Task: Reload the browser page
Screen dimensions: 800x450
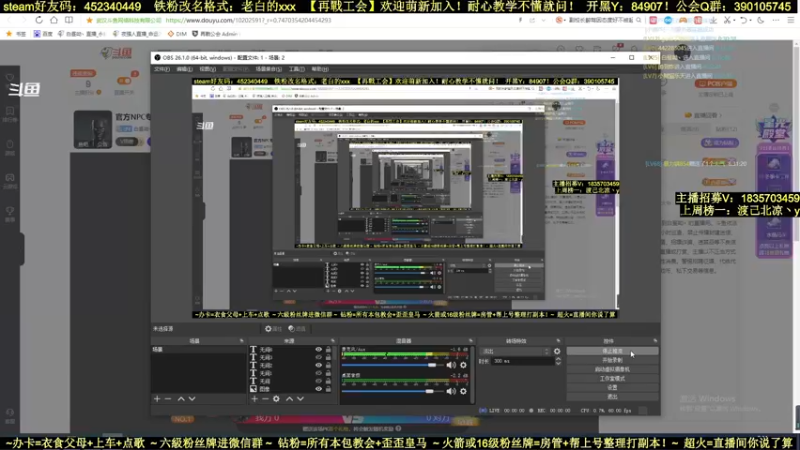Action: (x=39, y=20)
